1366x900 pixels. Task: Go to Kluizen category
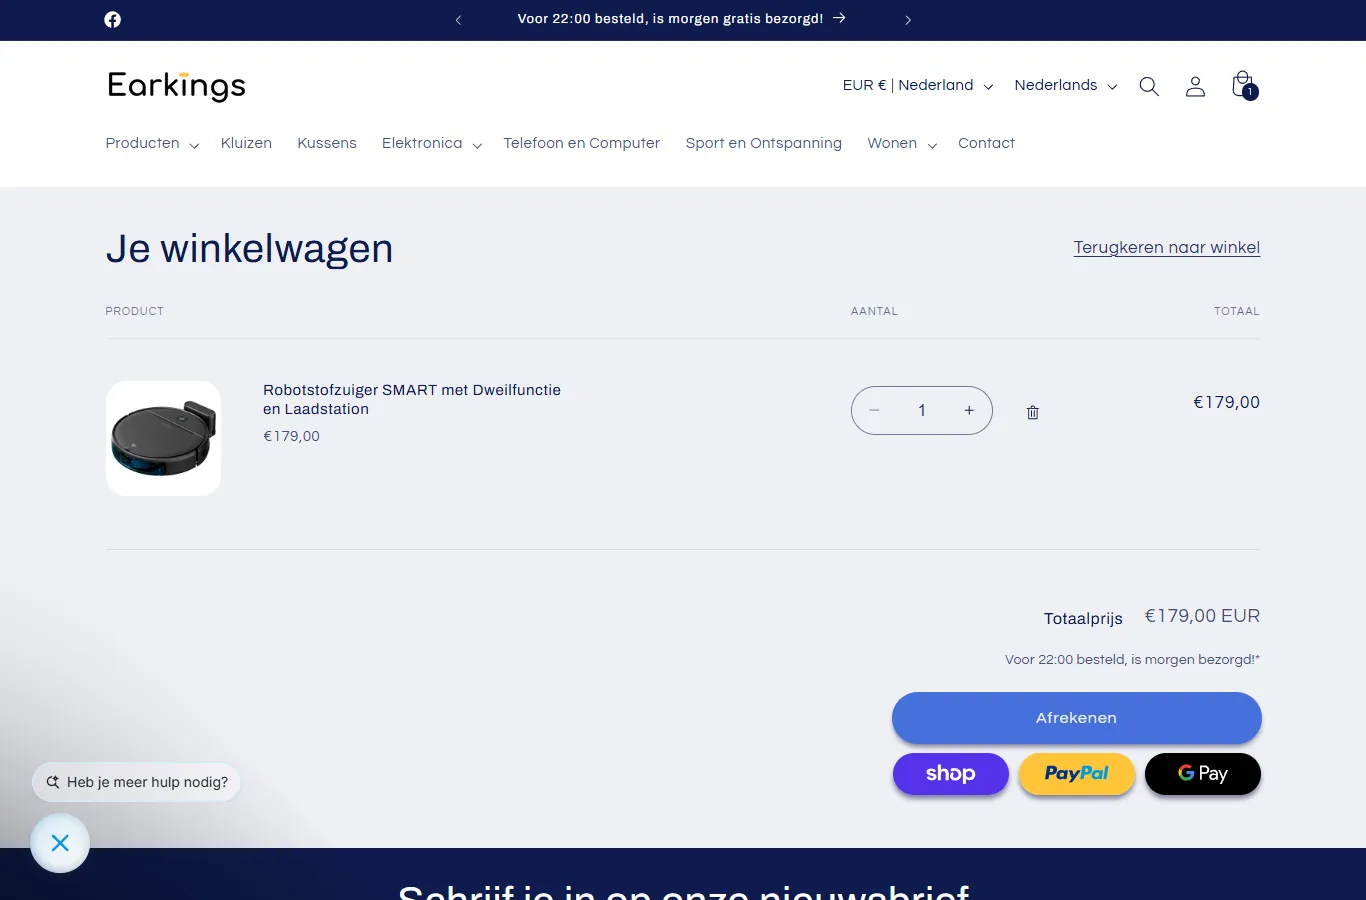pos(246,144)
